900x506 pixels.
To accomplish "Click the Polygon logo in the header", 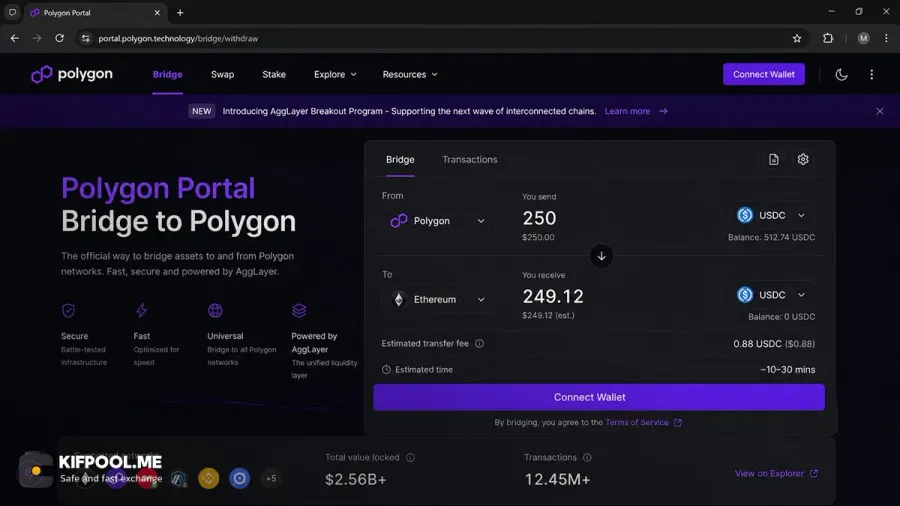I will tap(72, 74).
